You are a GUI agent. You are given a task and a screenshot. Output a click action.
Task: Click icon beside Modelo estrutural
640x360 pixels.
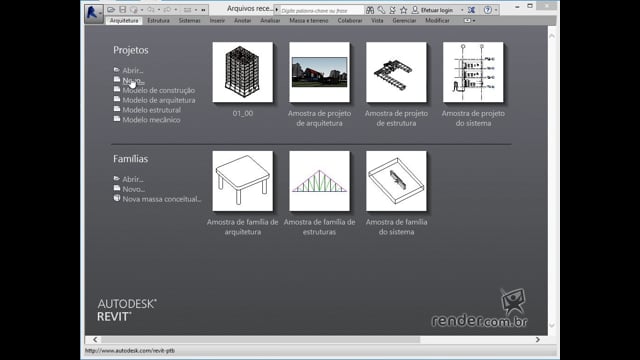pos(117,109)
